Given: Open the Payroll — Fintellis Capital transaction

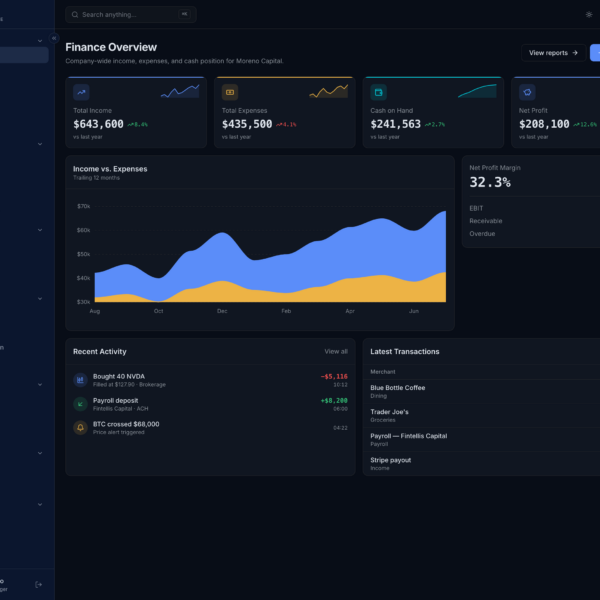Looking at the screenshot, I should pos(481,440).
